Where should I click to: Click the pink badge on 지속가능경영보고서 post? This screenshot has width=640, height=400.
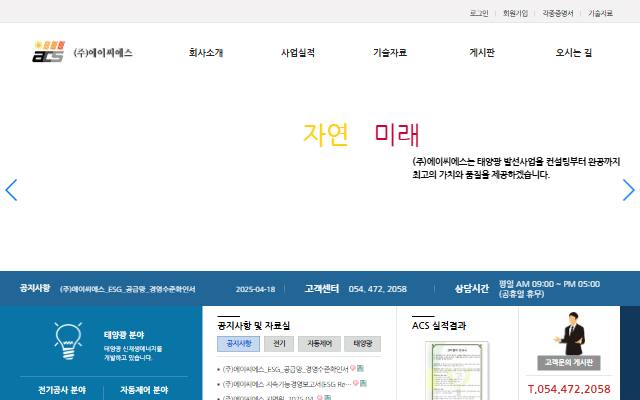[356, 383]
